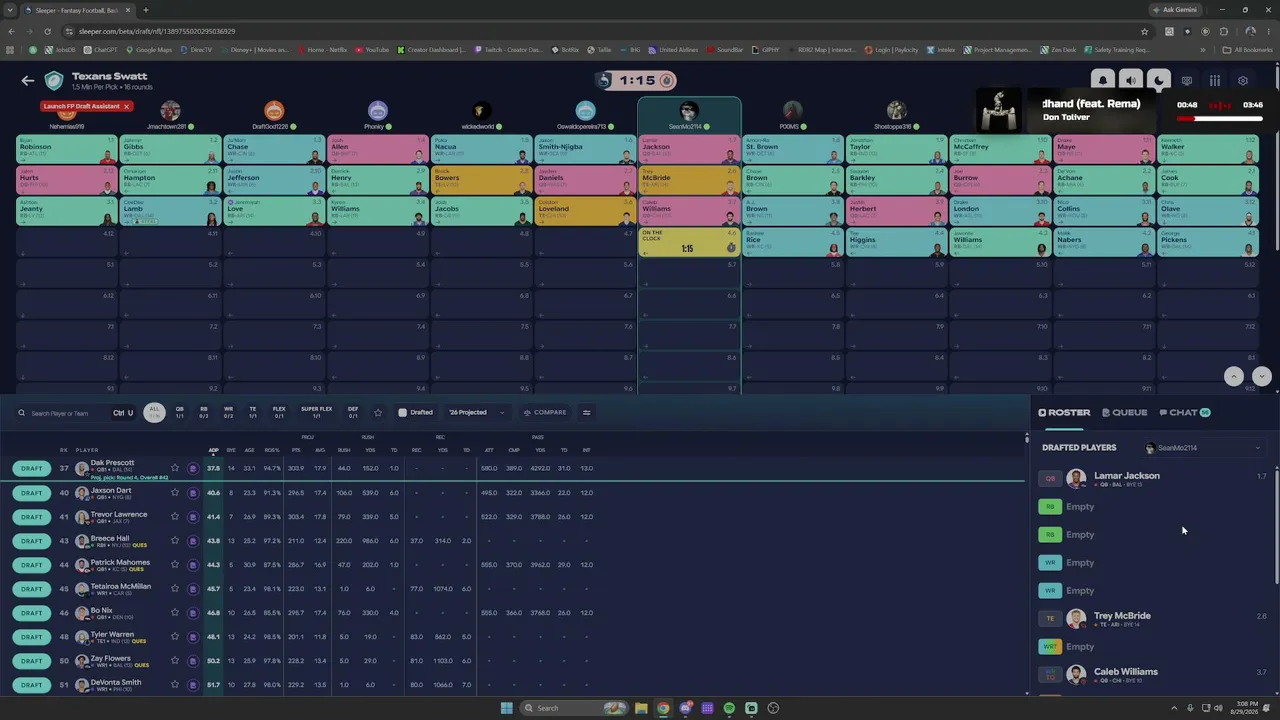Viewport: 1280px width, 720px height.
Task: Filter players by QB position
Action: point(180,412)
